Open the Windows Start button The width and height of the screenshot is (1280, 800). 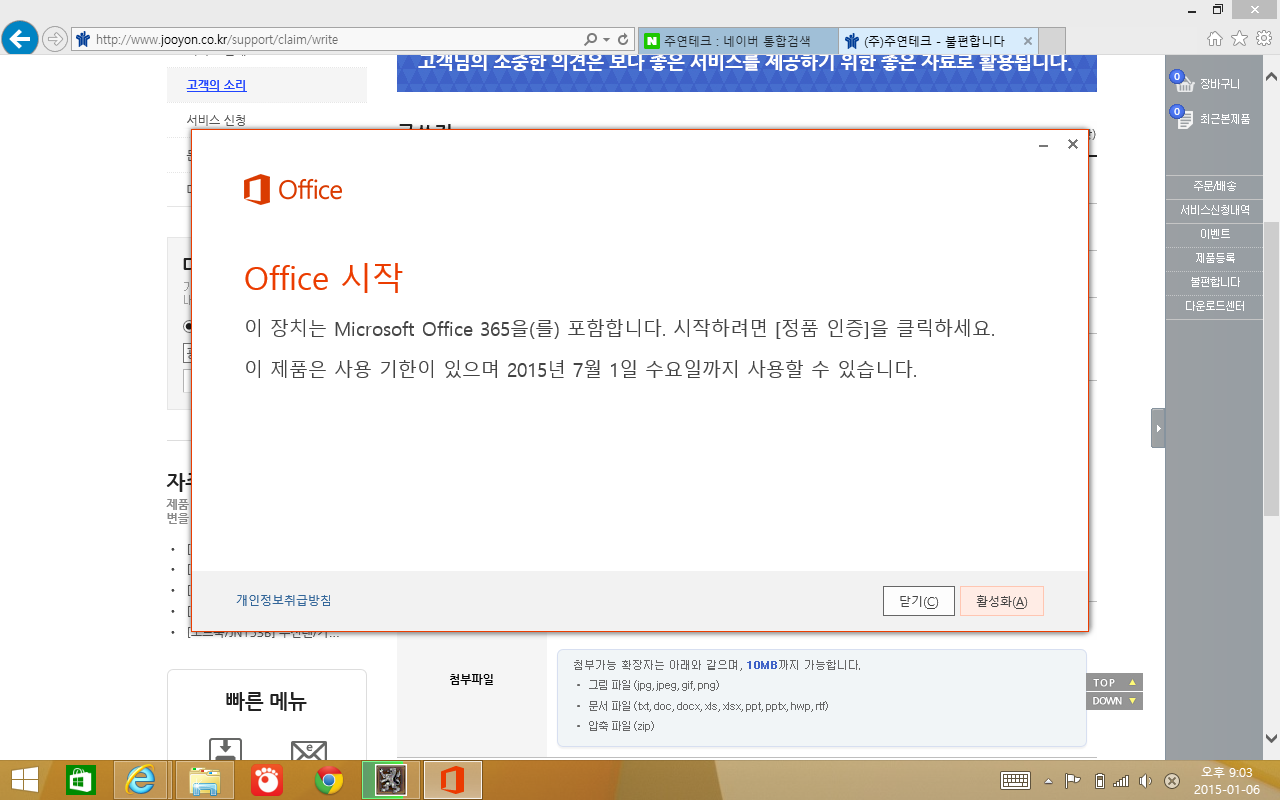[x=24, y=780]
